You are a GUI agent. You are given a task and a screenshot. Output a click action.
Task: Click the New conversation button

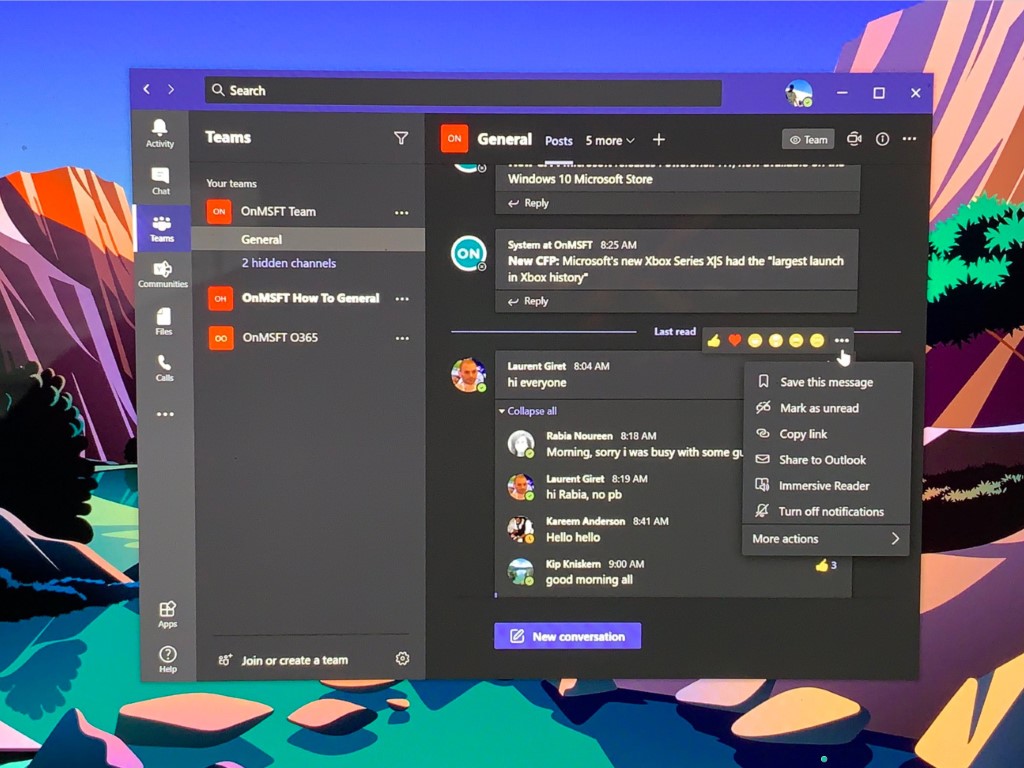(567, 636)
